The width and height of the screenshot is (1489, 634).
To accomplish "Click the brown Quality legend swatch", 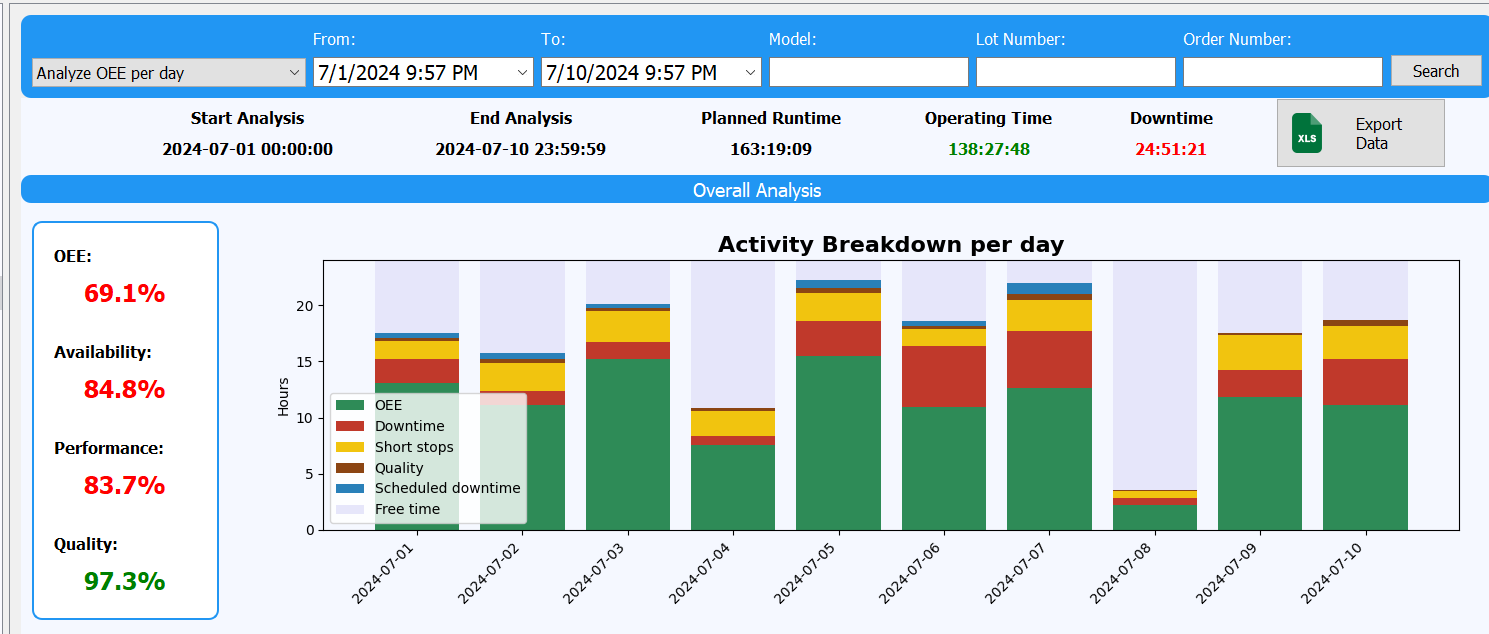I will click(350, 468).
